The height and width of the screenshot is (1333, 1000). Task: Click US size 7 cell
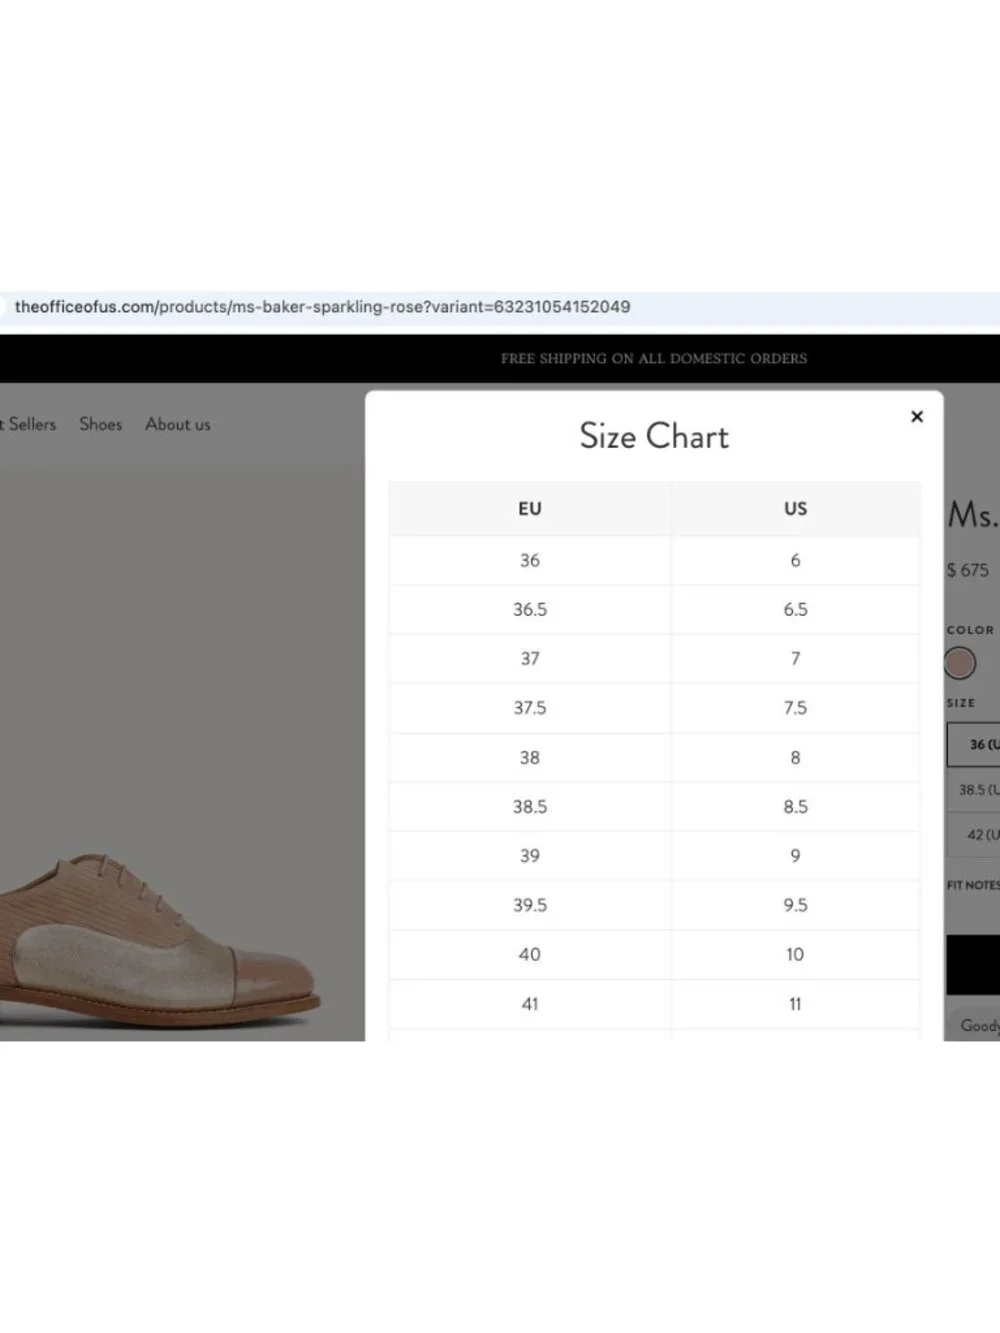[795, 659]
